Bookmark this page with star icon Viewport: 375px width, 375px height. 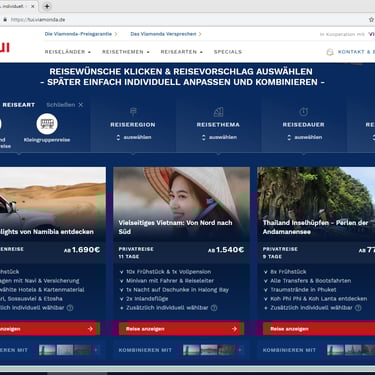coord(371,20)
